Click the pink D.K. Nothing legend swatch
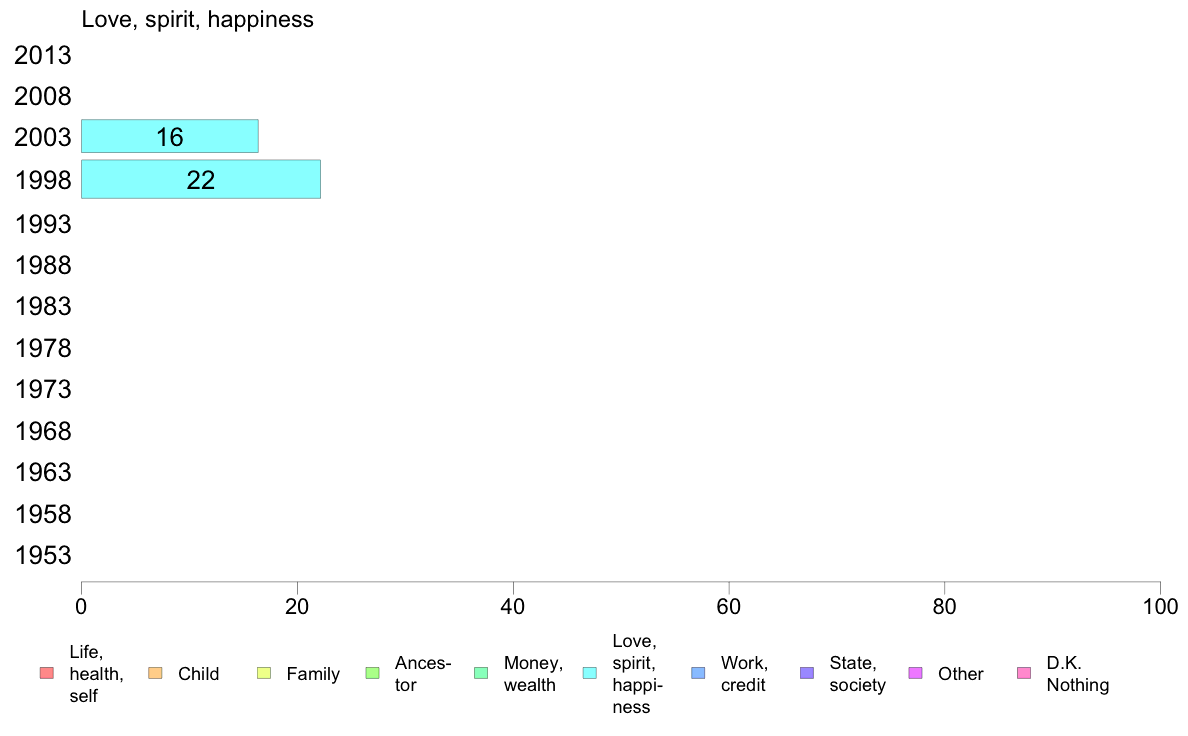The image size is (1188, 736). 1024,673
